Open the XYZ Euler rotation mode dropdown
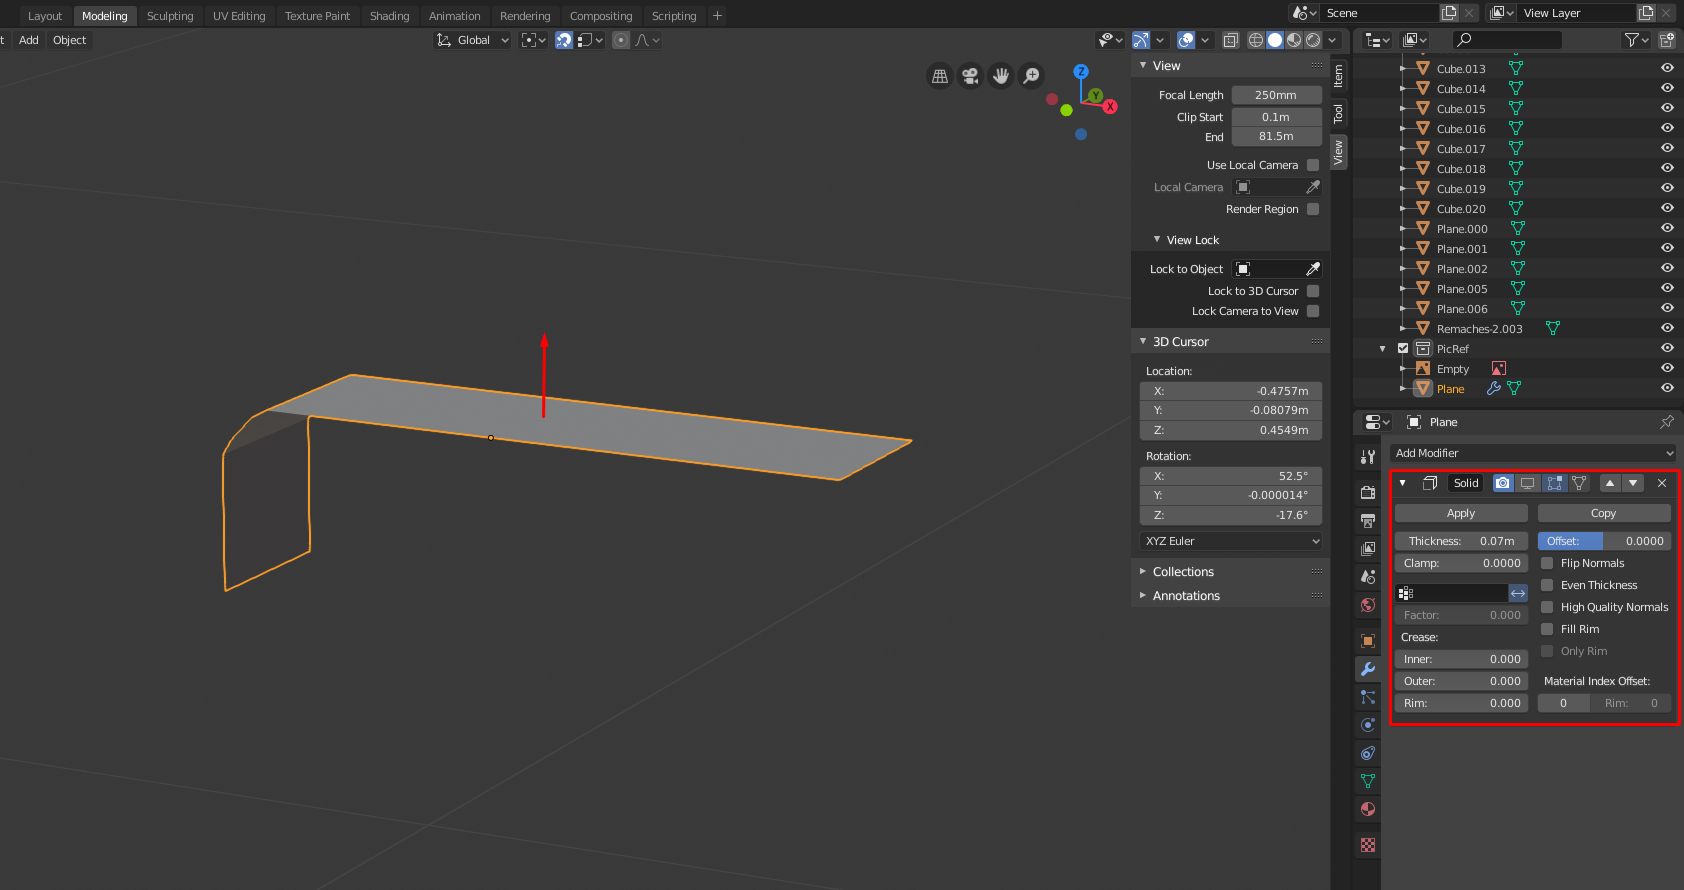This screenshot has height=890, width=1684. tap(1231, 541)
